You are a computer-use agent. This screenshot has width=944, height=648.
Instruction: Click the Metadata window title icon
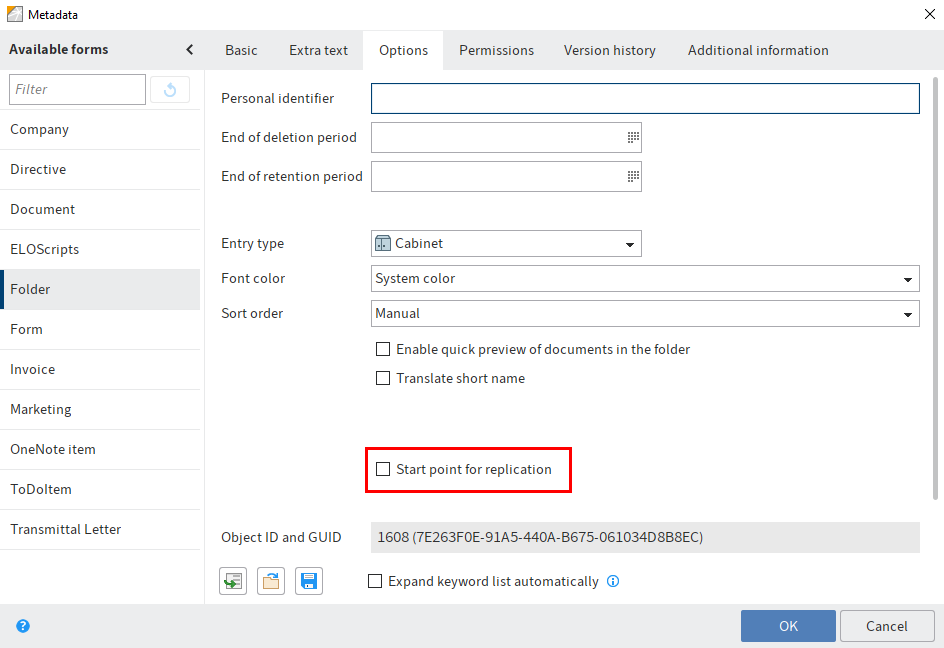coord(14,14)
